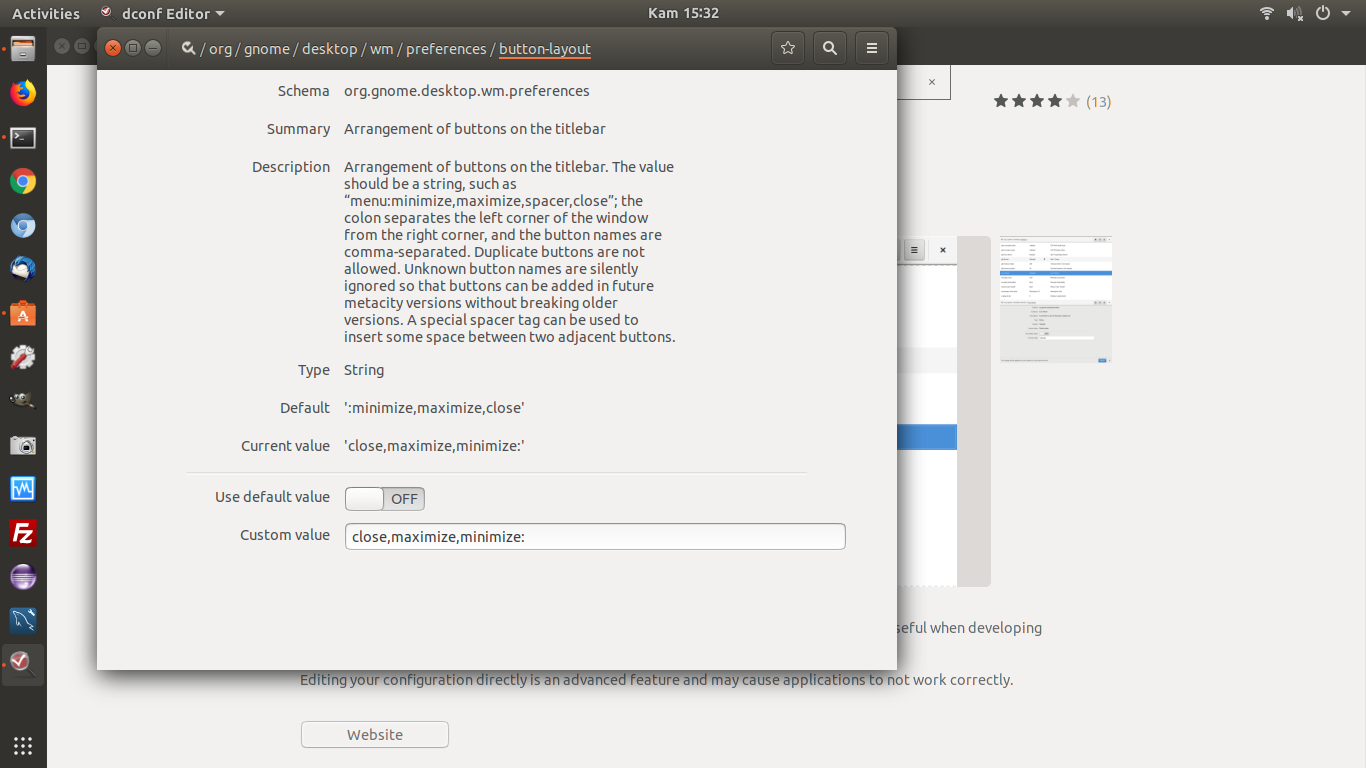Click the (13) review count

click(1099, 101)
